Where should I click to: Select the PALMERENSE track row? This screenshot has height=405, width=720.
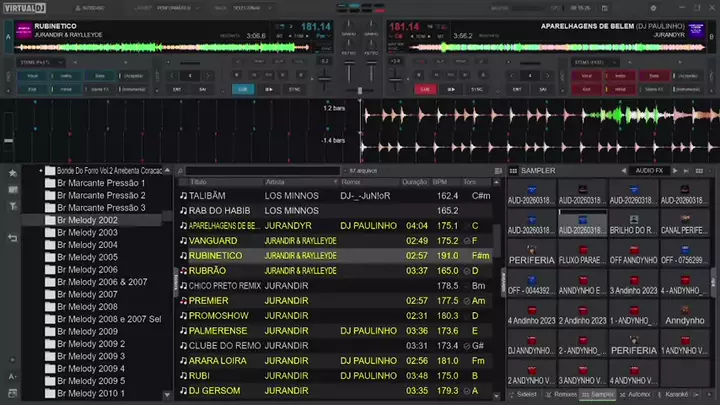tap(336, 331)
